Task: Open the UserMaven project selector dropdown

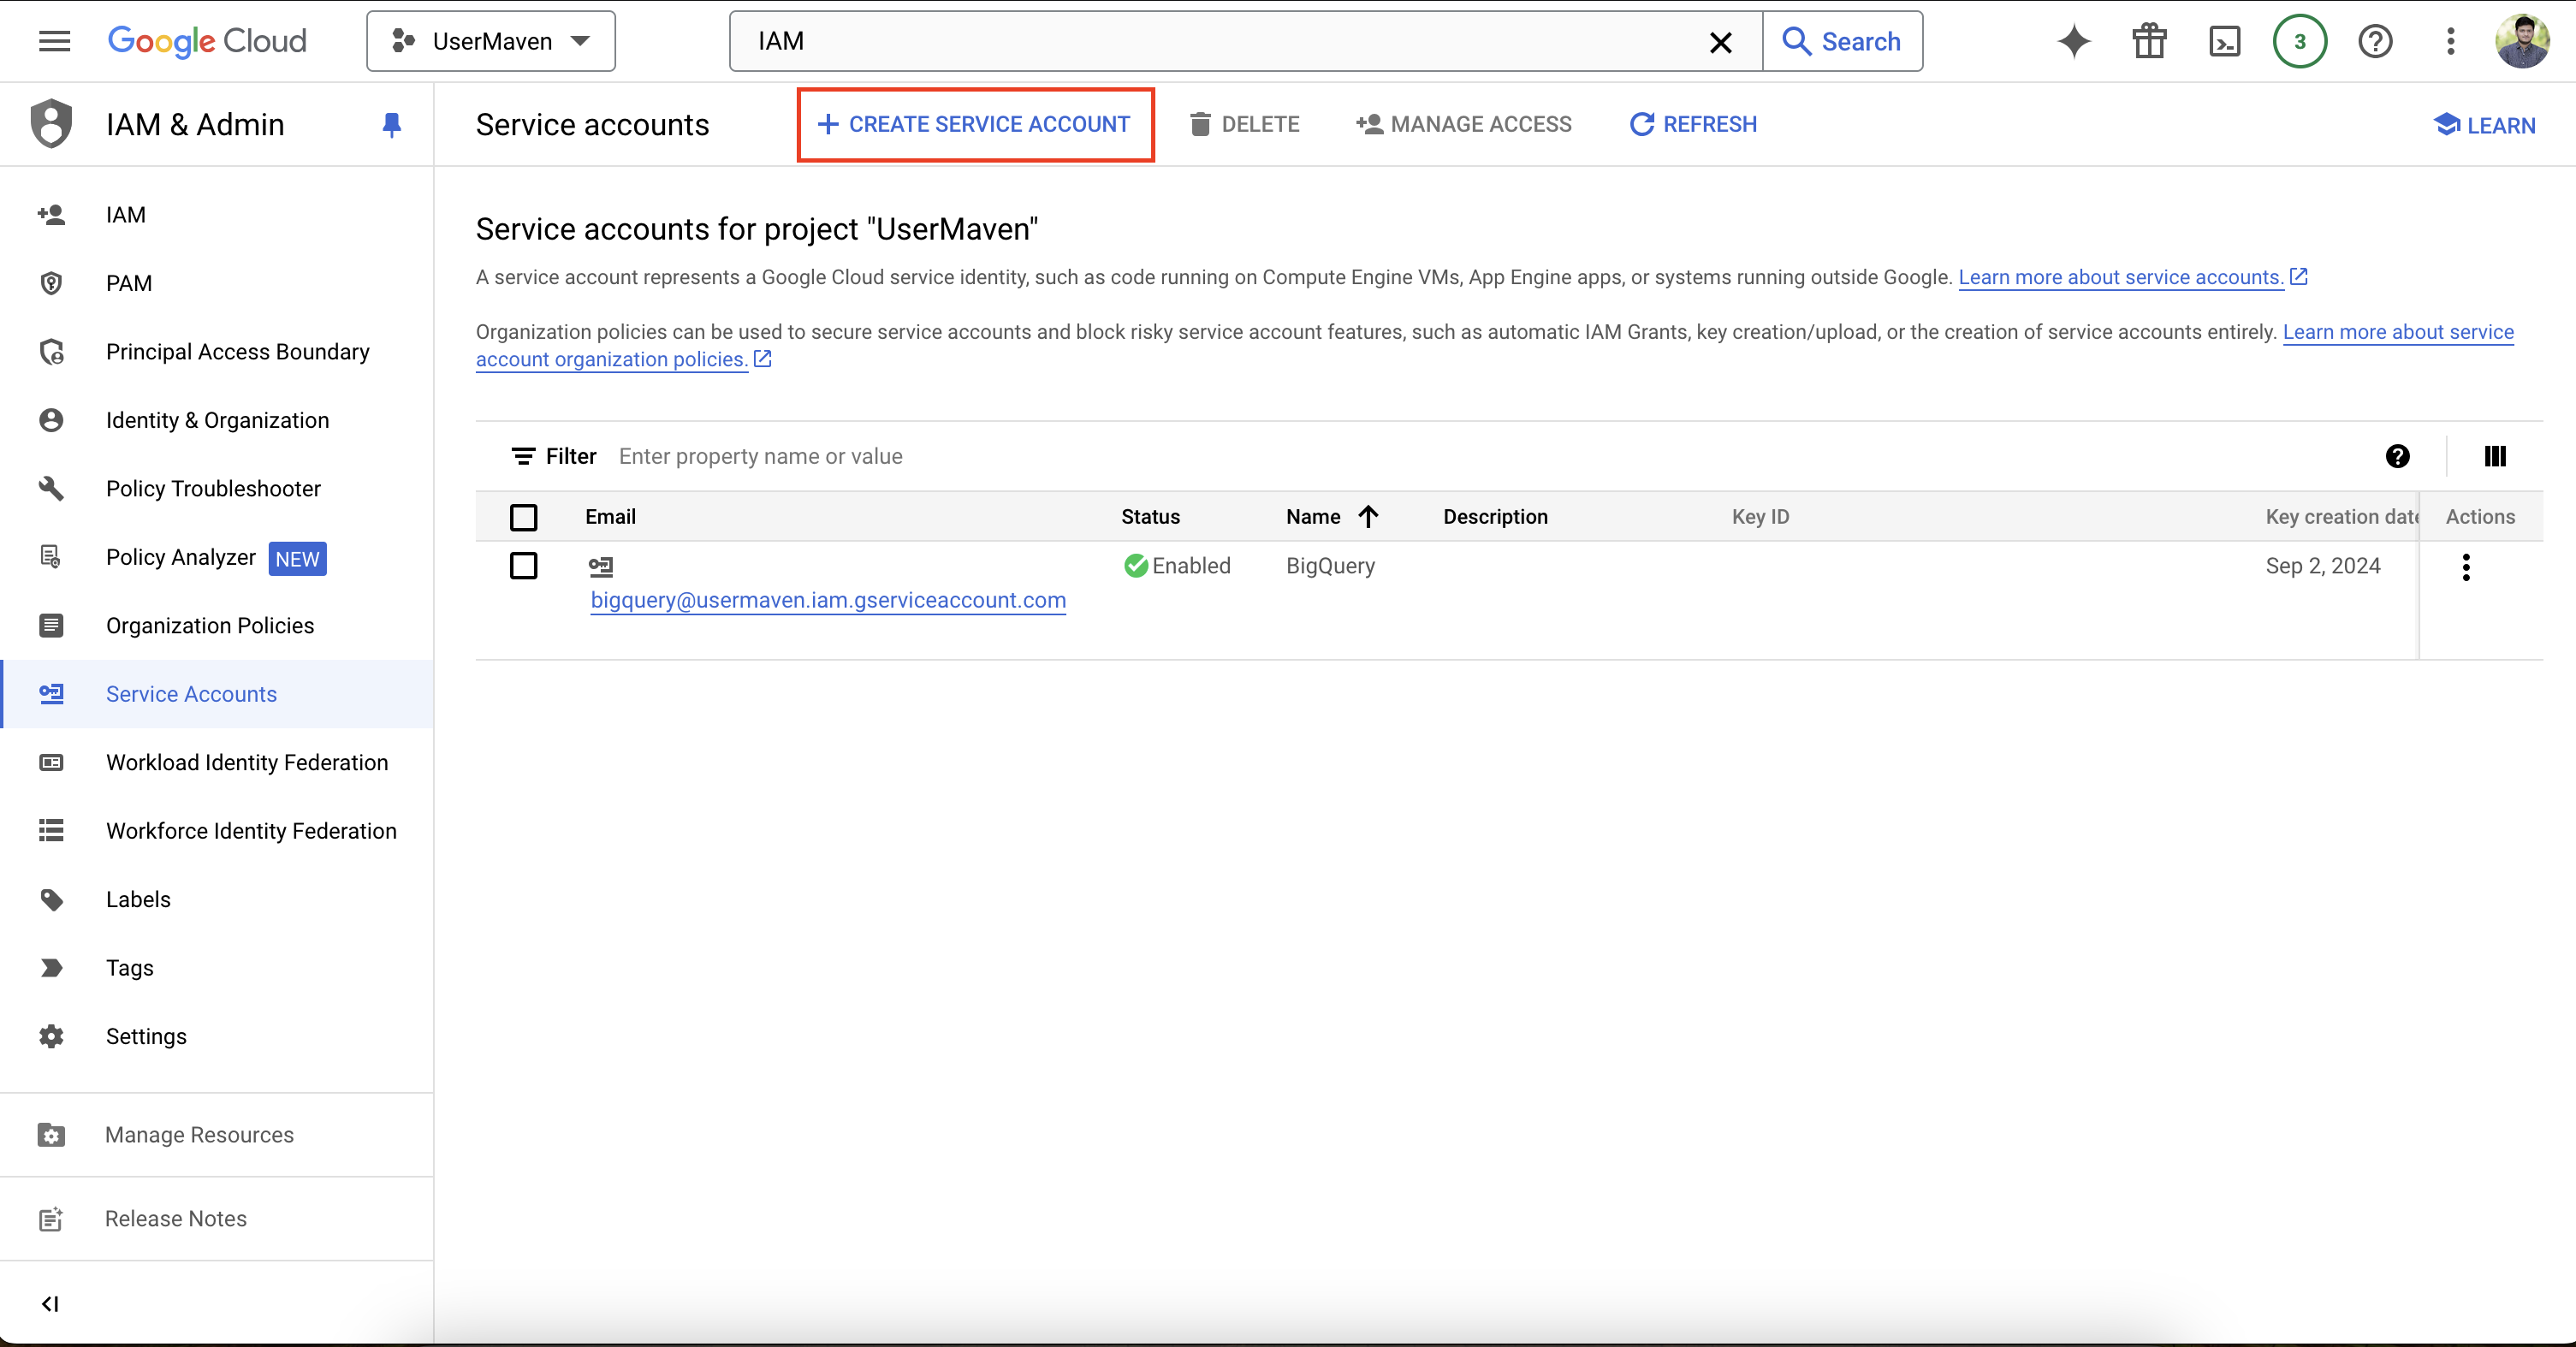Action: tap(491, 41)
